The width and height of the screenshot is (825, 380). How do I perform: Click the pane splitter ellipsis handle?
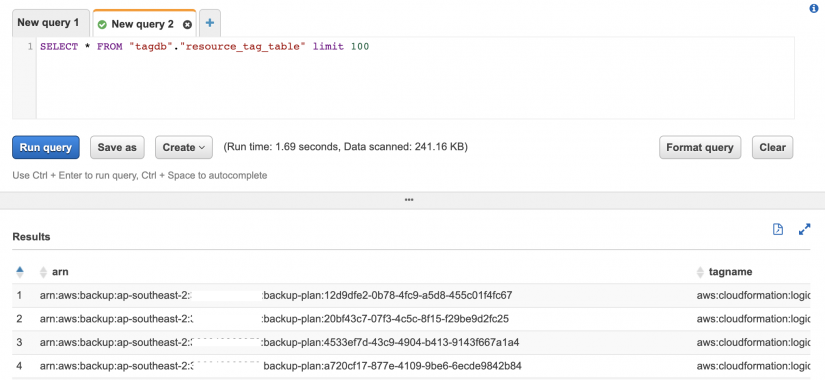click(409, 200)
